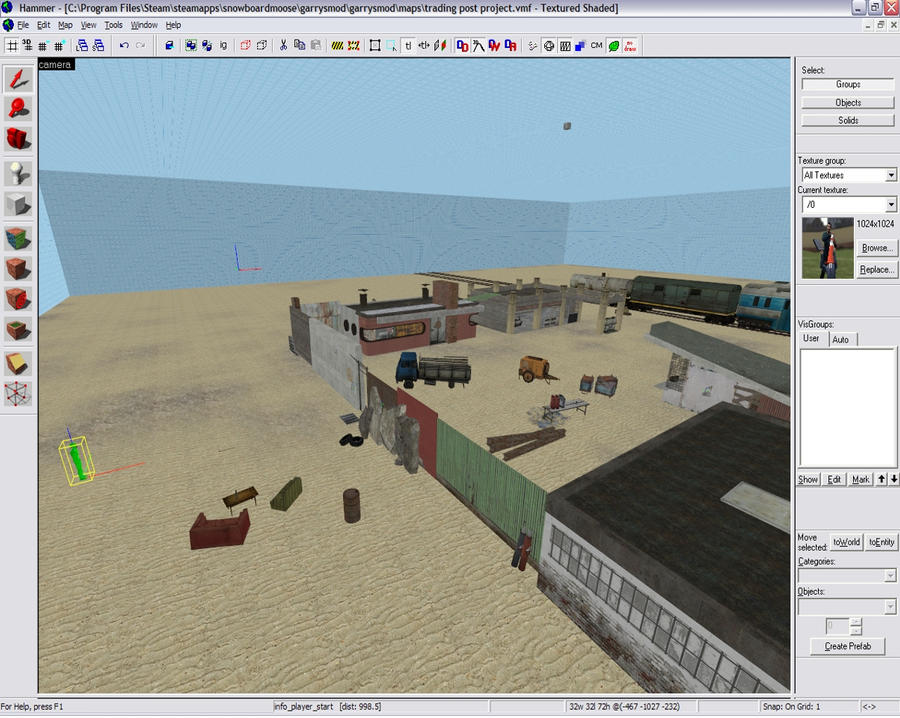This screenshot has height=718, width=900.
Task: Click the Copy icon
Action: [299, 45]
